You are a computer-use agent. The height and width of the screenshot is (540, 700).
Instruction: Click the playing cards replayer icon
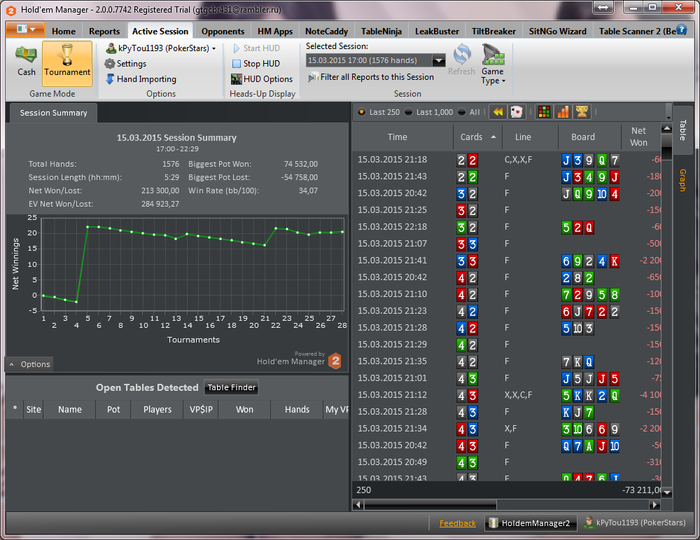click(517, 112)
